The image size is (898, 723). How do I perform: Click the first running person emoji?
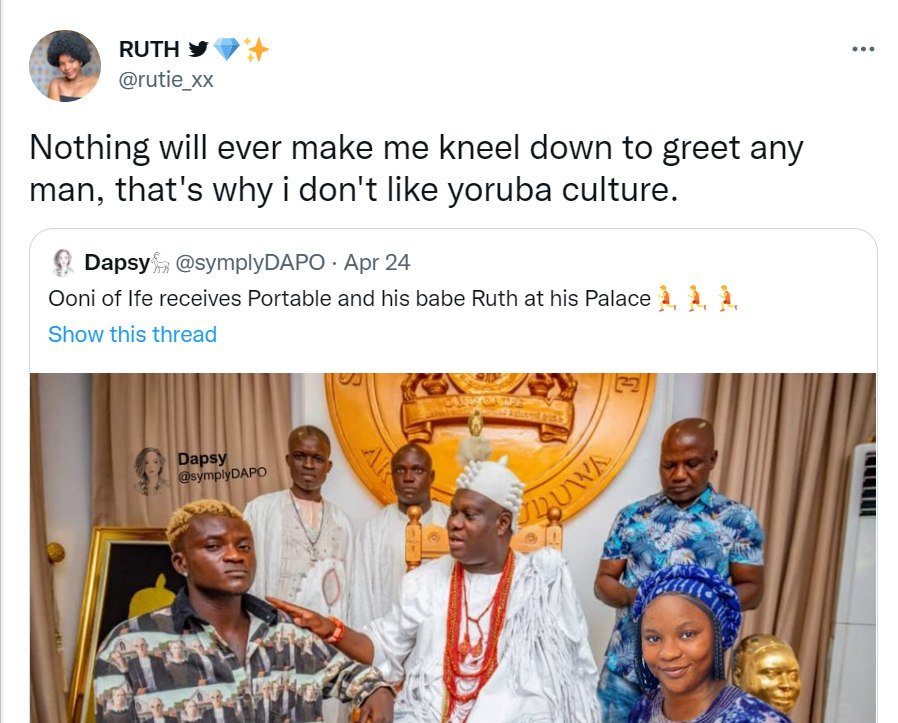pos(667,298)
